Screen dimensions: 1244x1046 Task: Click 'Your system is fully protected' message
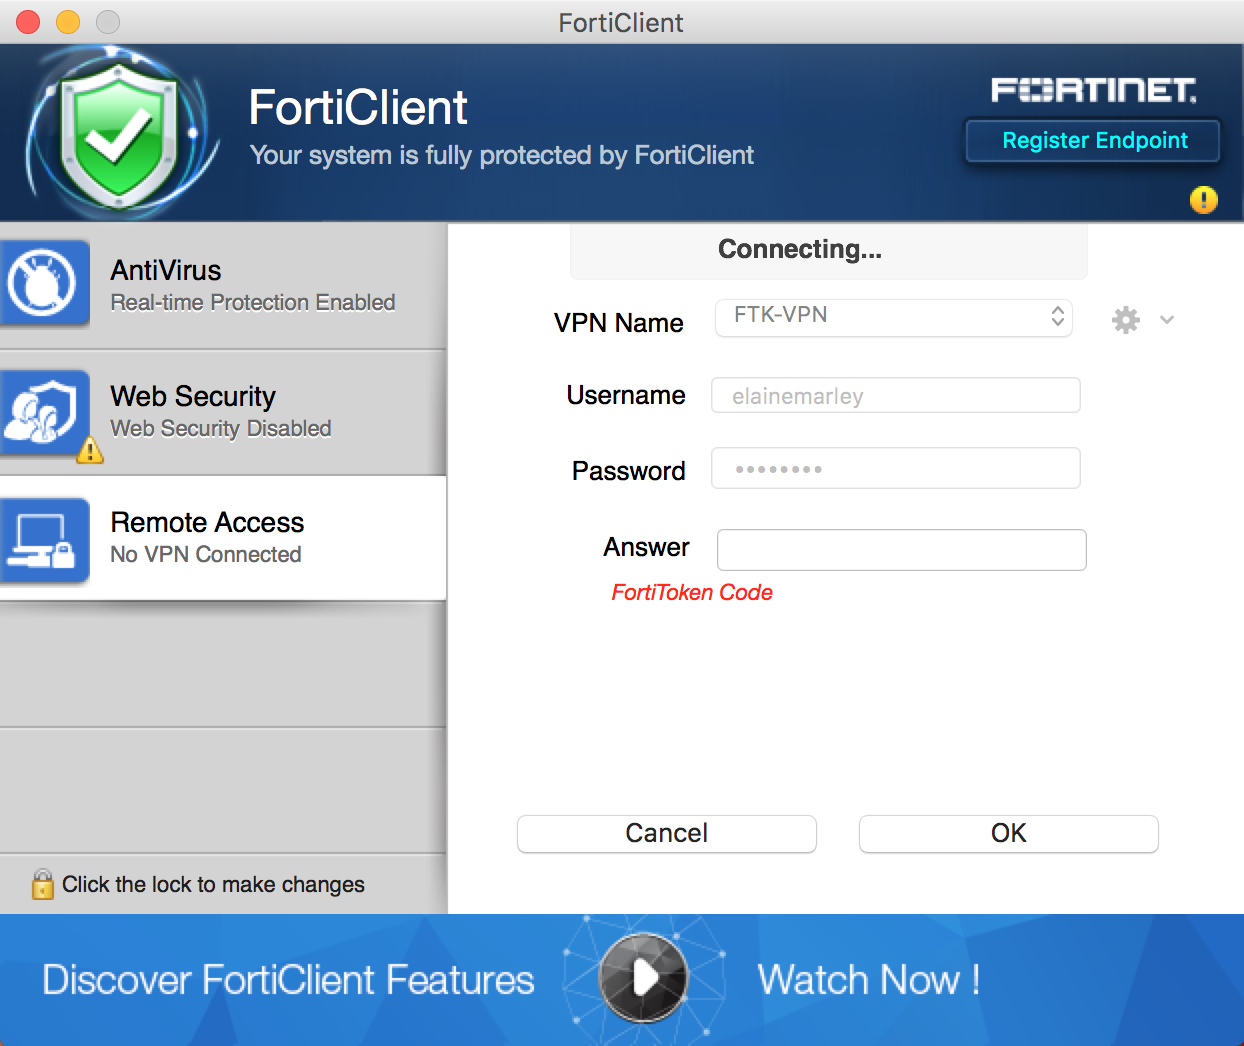click(x=501, y=155)
